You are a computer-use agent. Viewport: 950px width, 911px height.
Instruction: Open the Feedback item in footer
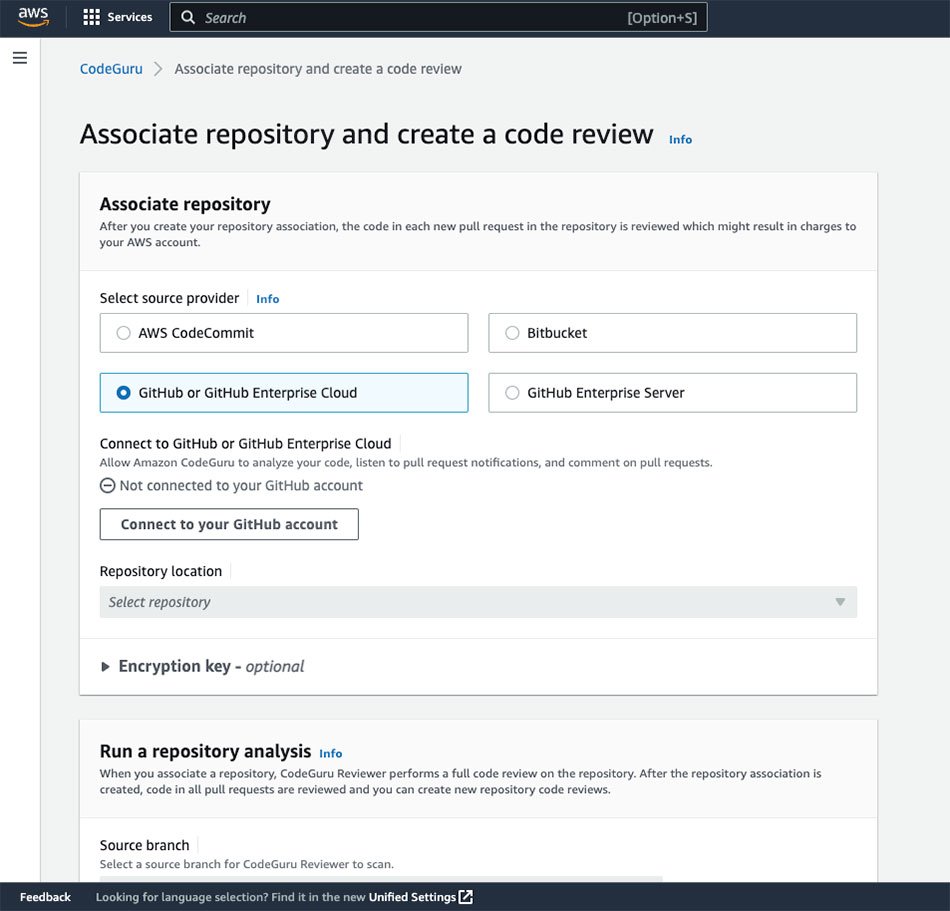pos(45,897)
